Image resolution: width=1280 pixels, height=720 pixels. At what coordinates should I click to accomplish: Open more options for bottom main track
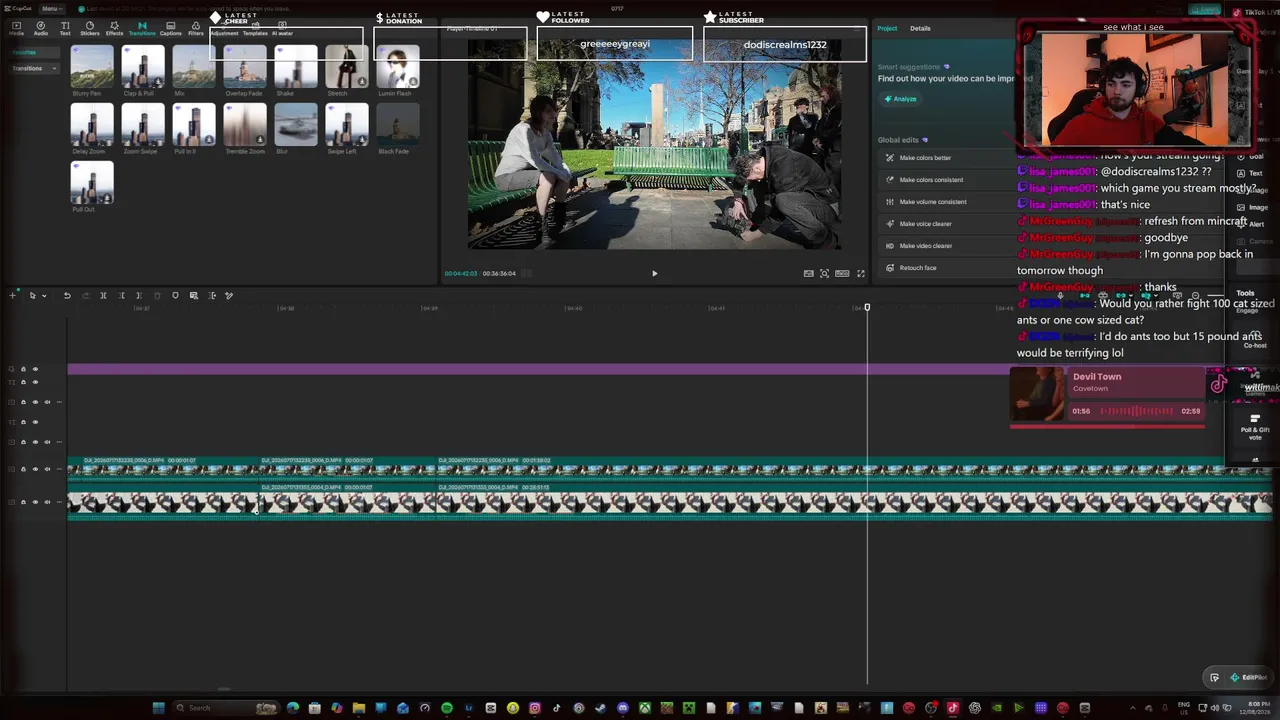click(x=59, y=502)
